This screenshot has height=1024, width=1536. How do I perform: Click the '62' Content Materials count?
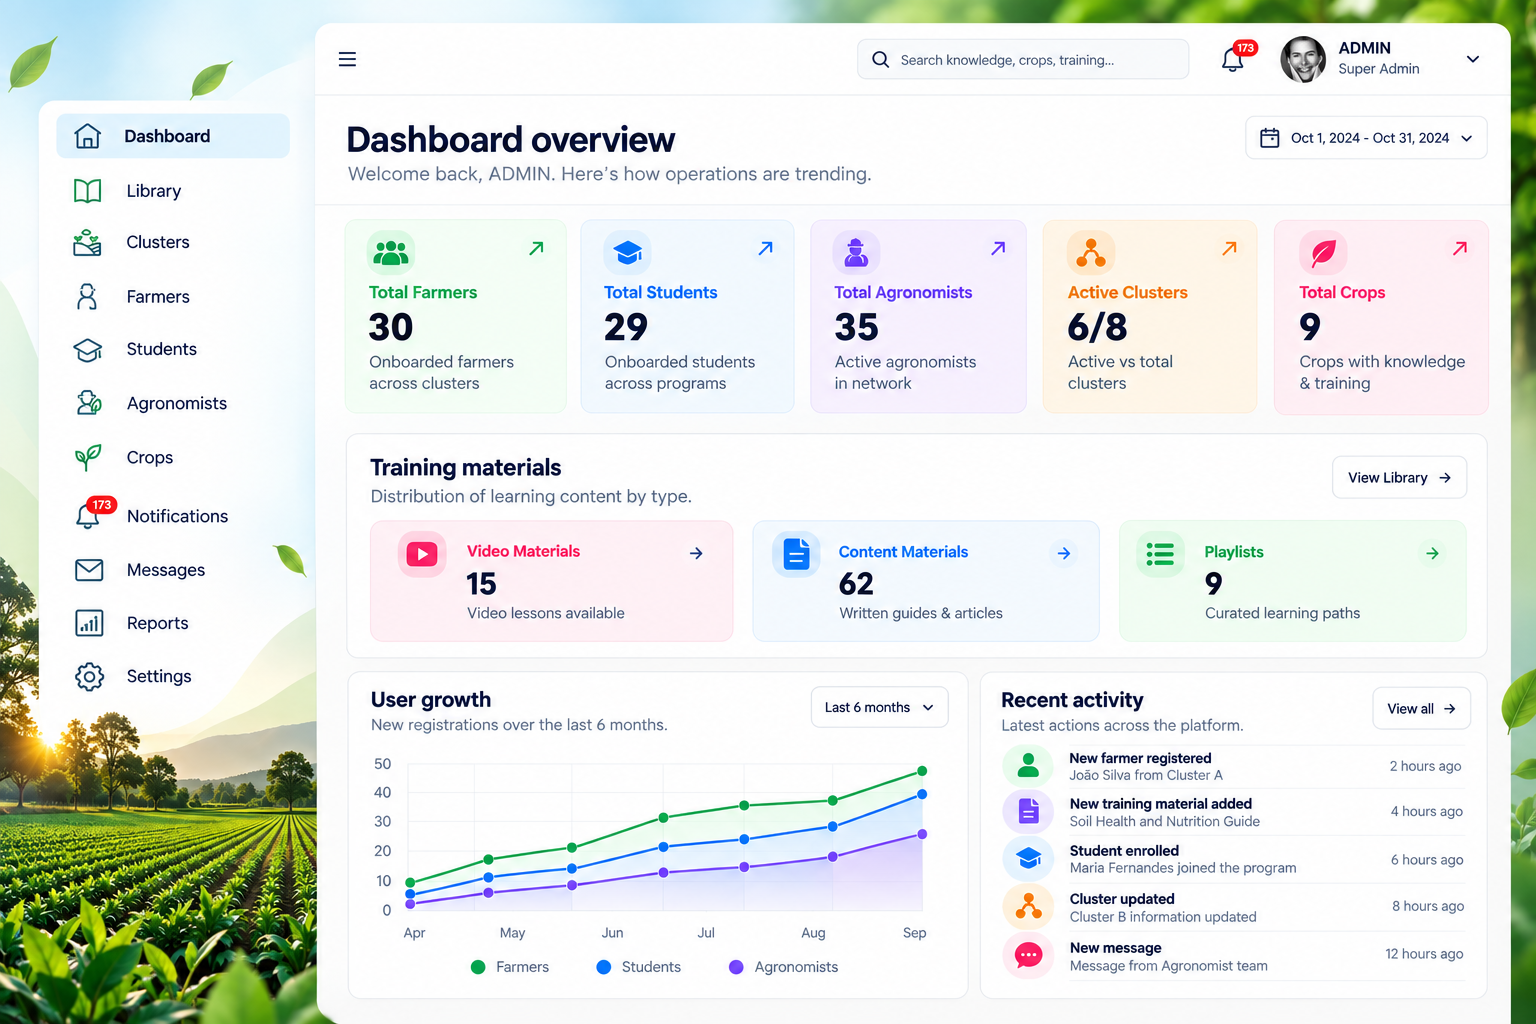coord(856,584)
